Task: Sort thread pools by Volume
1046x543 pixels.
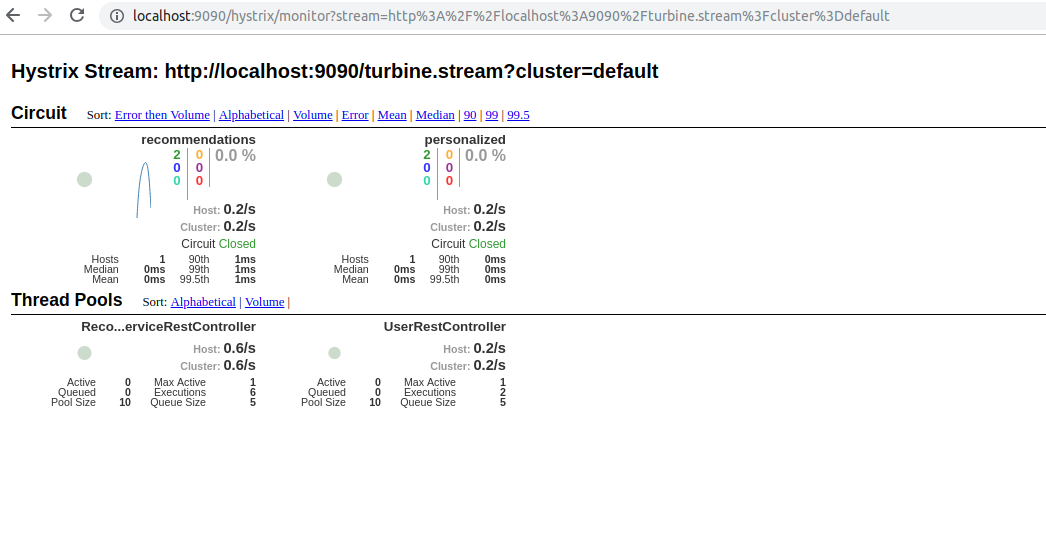Action: click(264, 302)
